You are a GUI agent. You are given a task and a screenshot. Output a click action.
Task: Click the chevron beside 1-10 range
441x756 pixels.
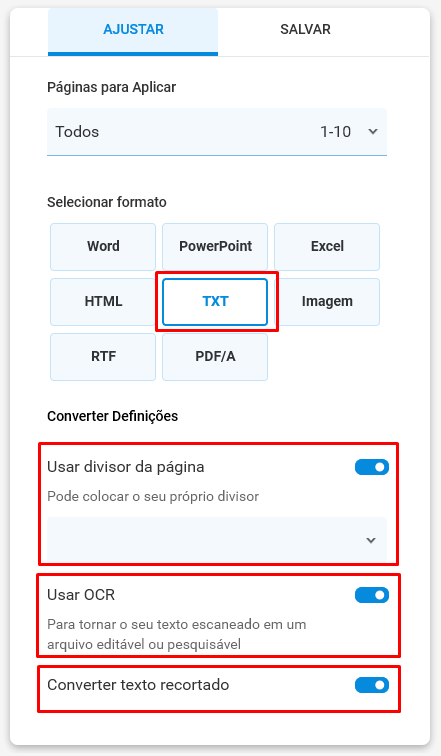pyautogui.click(x=373, y=132)
